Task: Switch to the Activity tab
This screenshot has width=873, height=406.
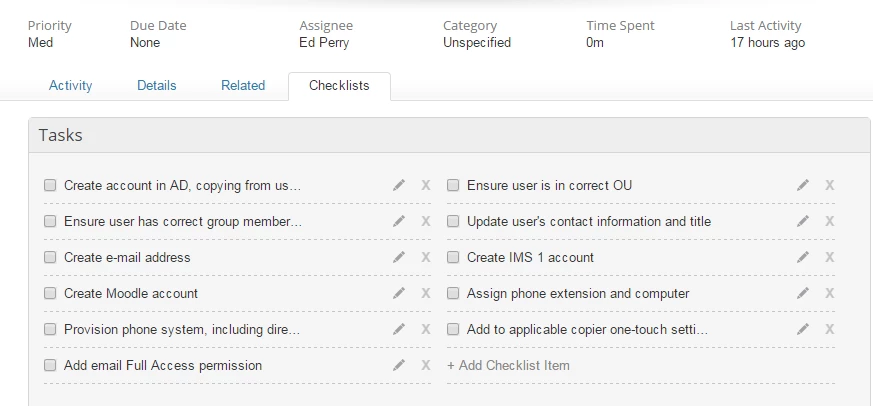Action: point(70,86)
